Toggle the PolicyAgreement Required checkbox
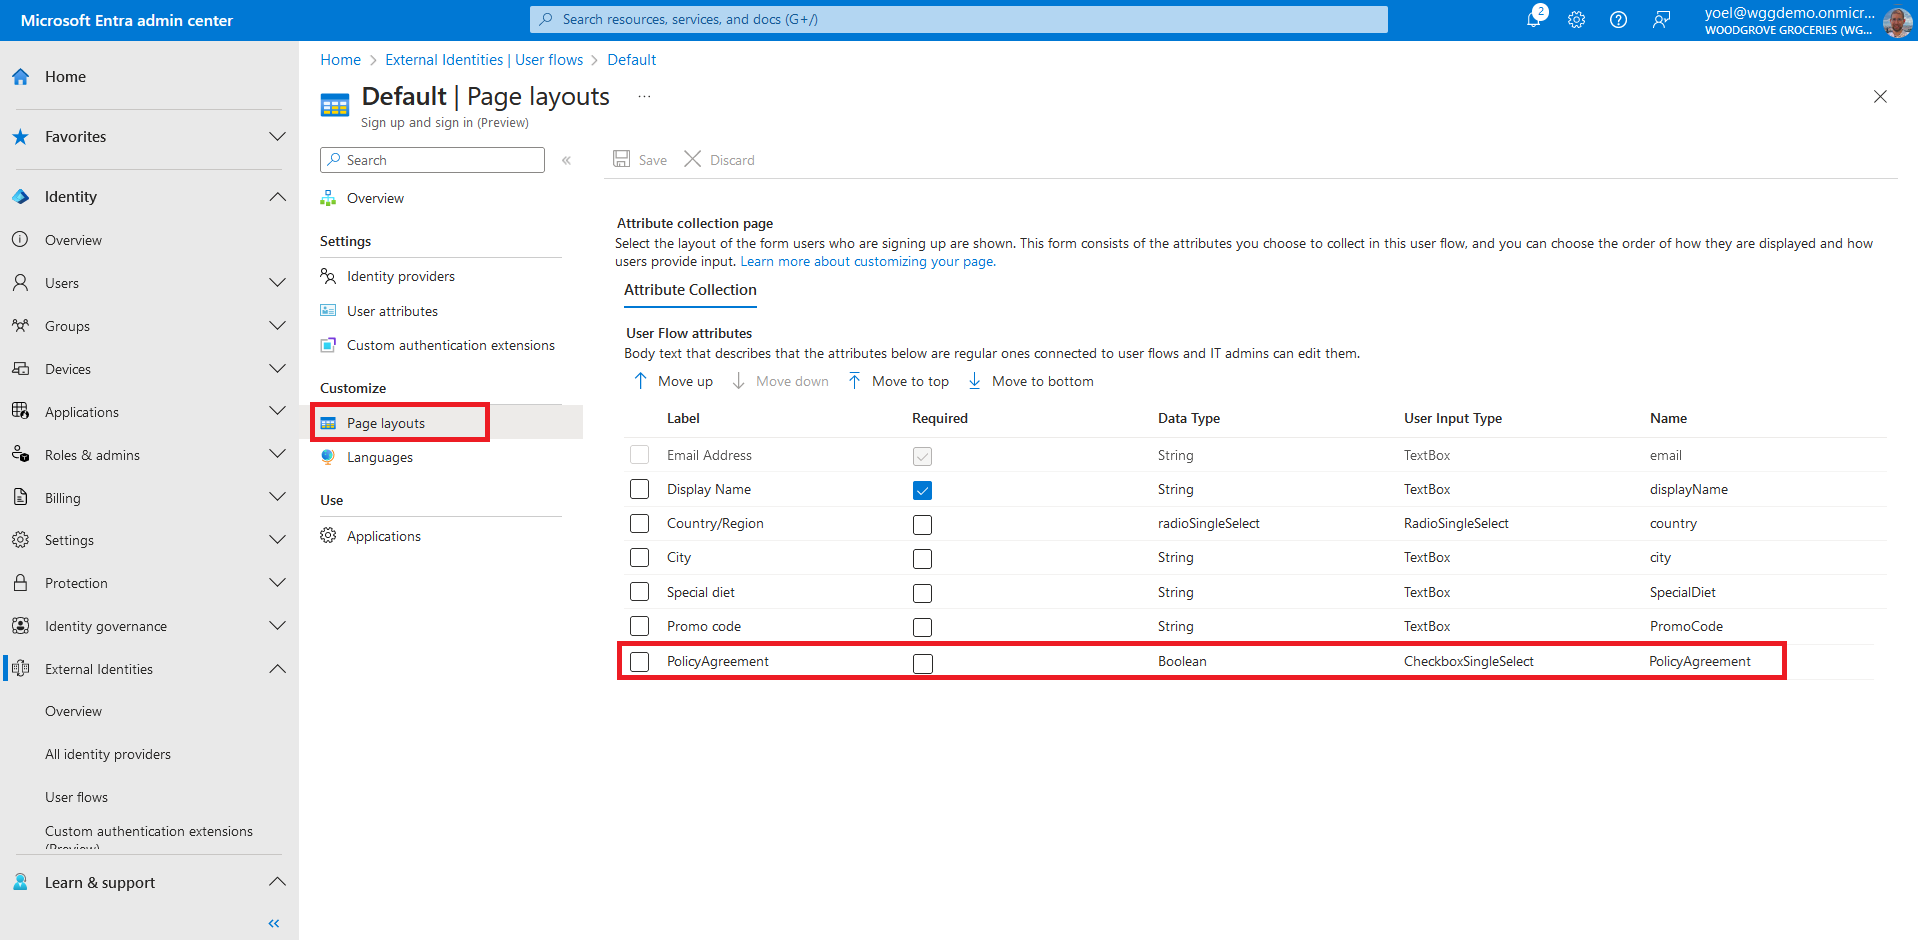The image size is (1918, 940). 922,663
